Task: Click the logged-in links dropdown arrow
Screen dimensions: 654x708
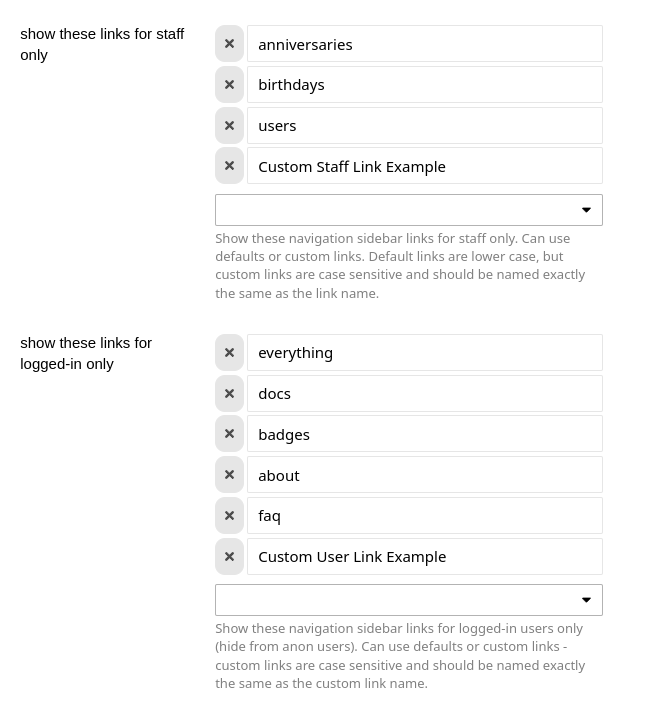Action: (586, 600)
